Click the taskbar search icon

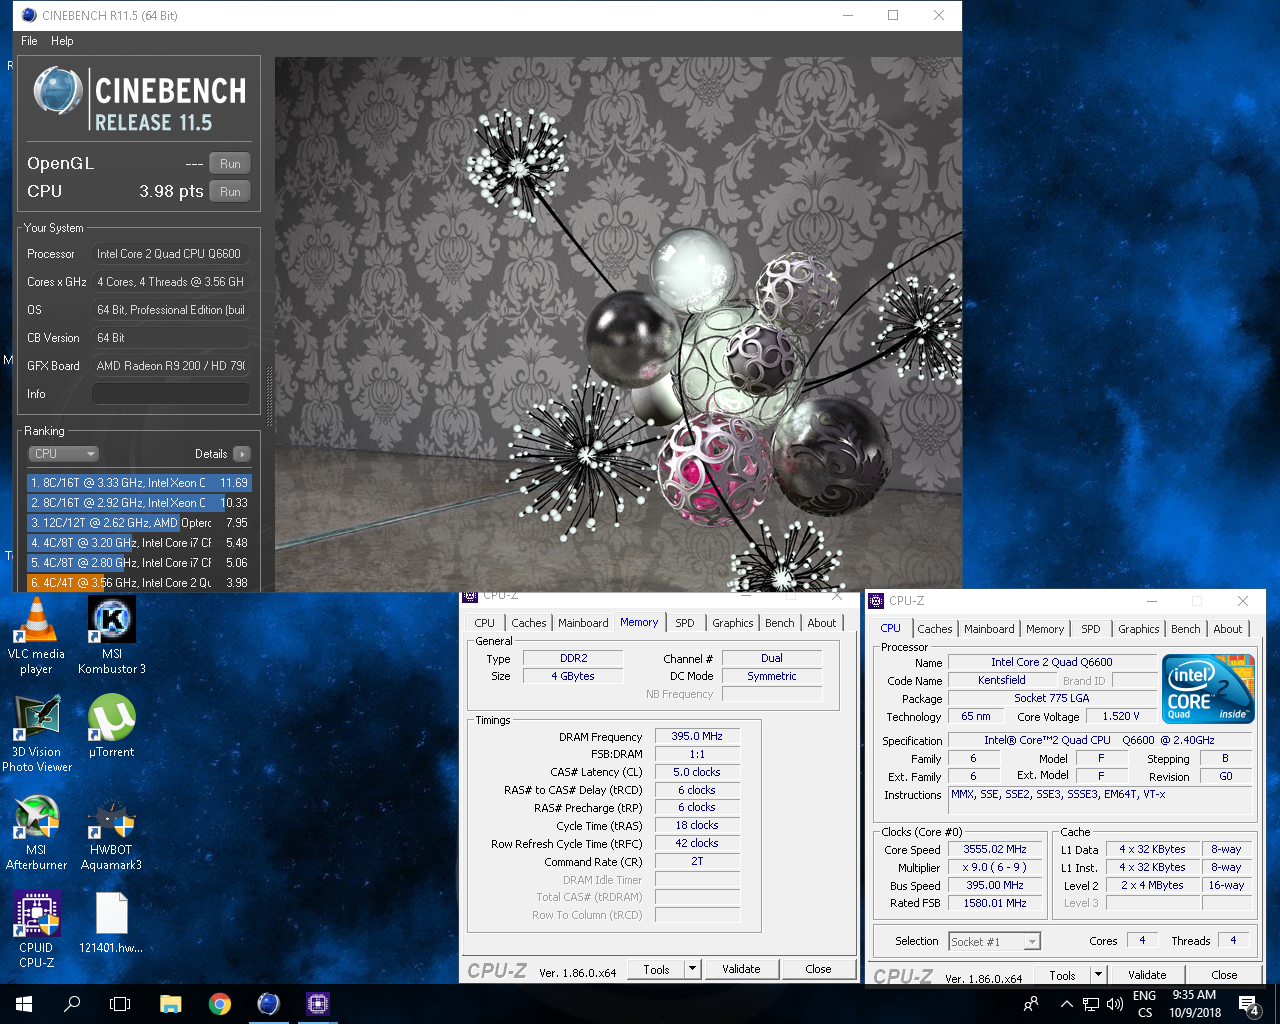[x=72, y=1004]
